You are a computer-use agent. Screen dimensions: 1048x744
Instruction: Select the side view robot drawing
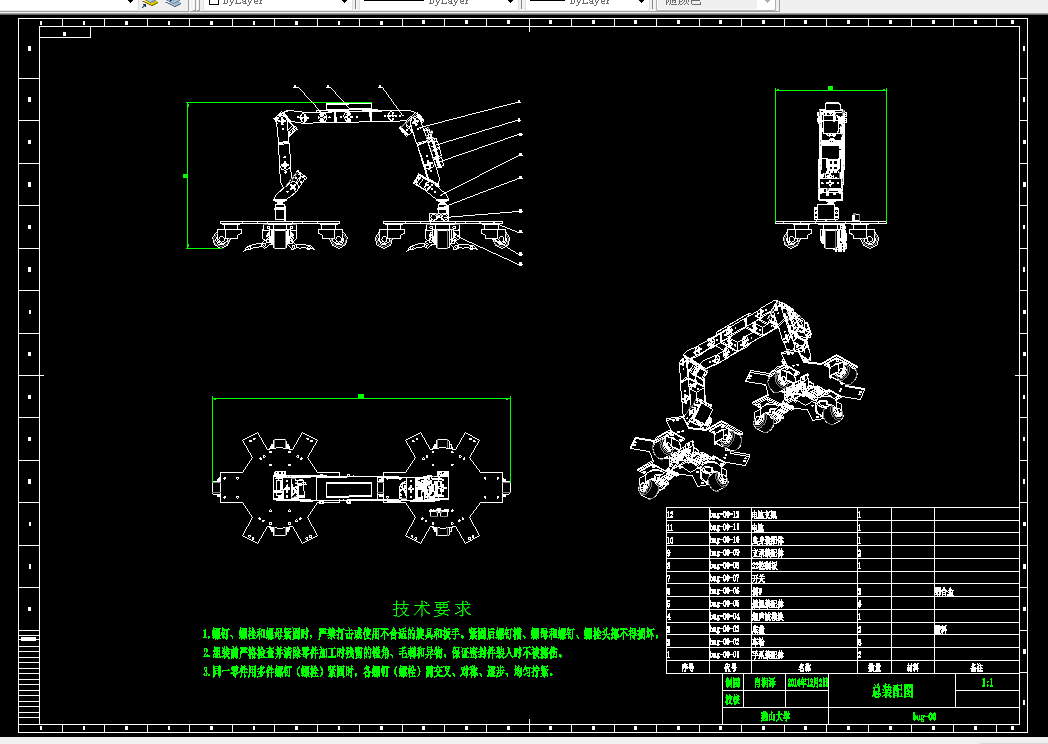click(831, 177)
